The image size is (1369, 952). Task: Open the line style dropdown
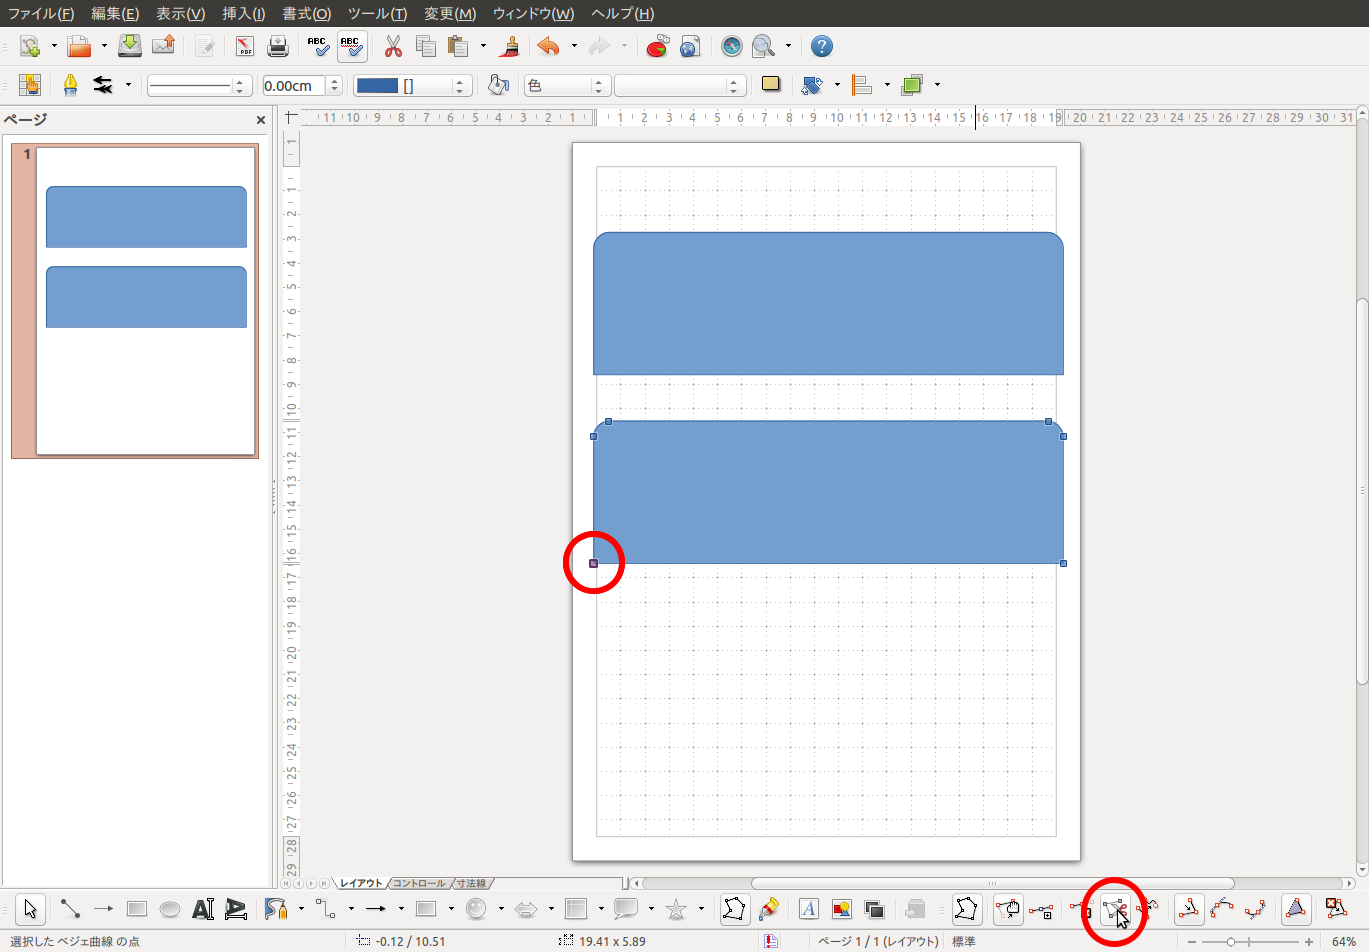point(198,86)
